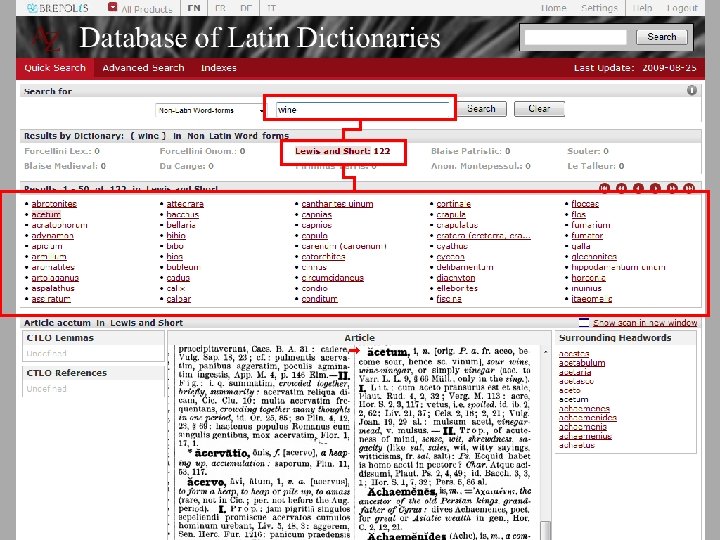Open the 'flos' result link

pyautogui.click(x=579, y=214)
